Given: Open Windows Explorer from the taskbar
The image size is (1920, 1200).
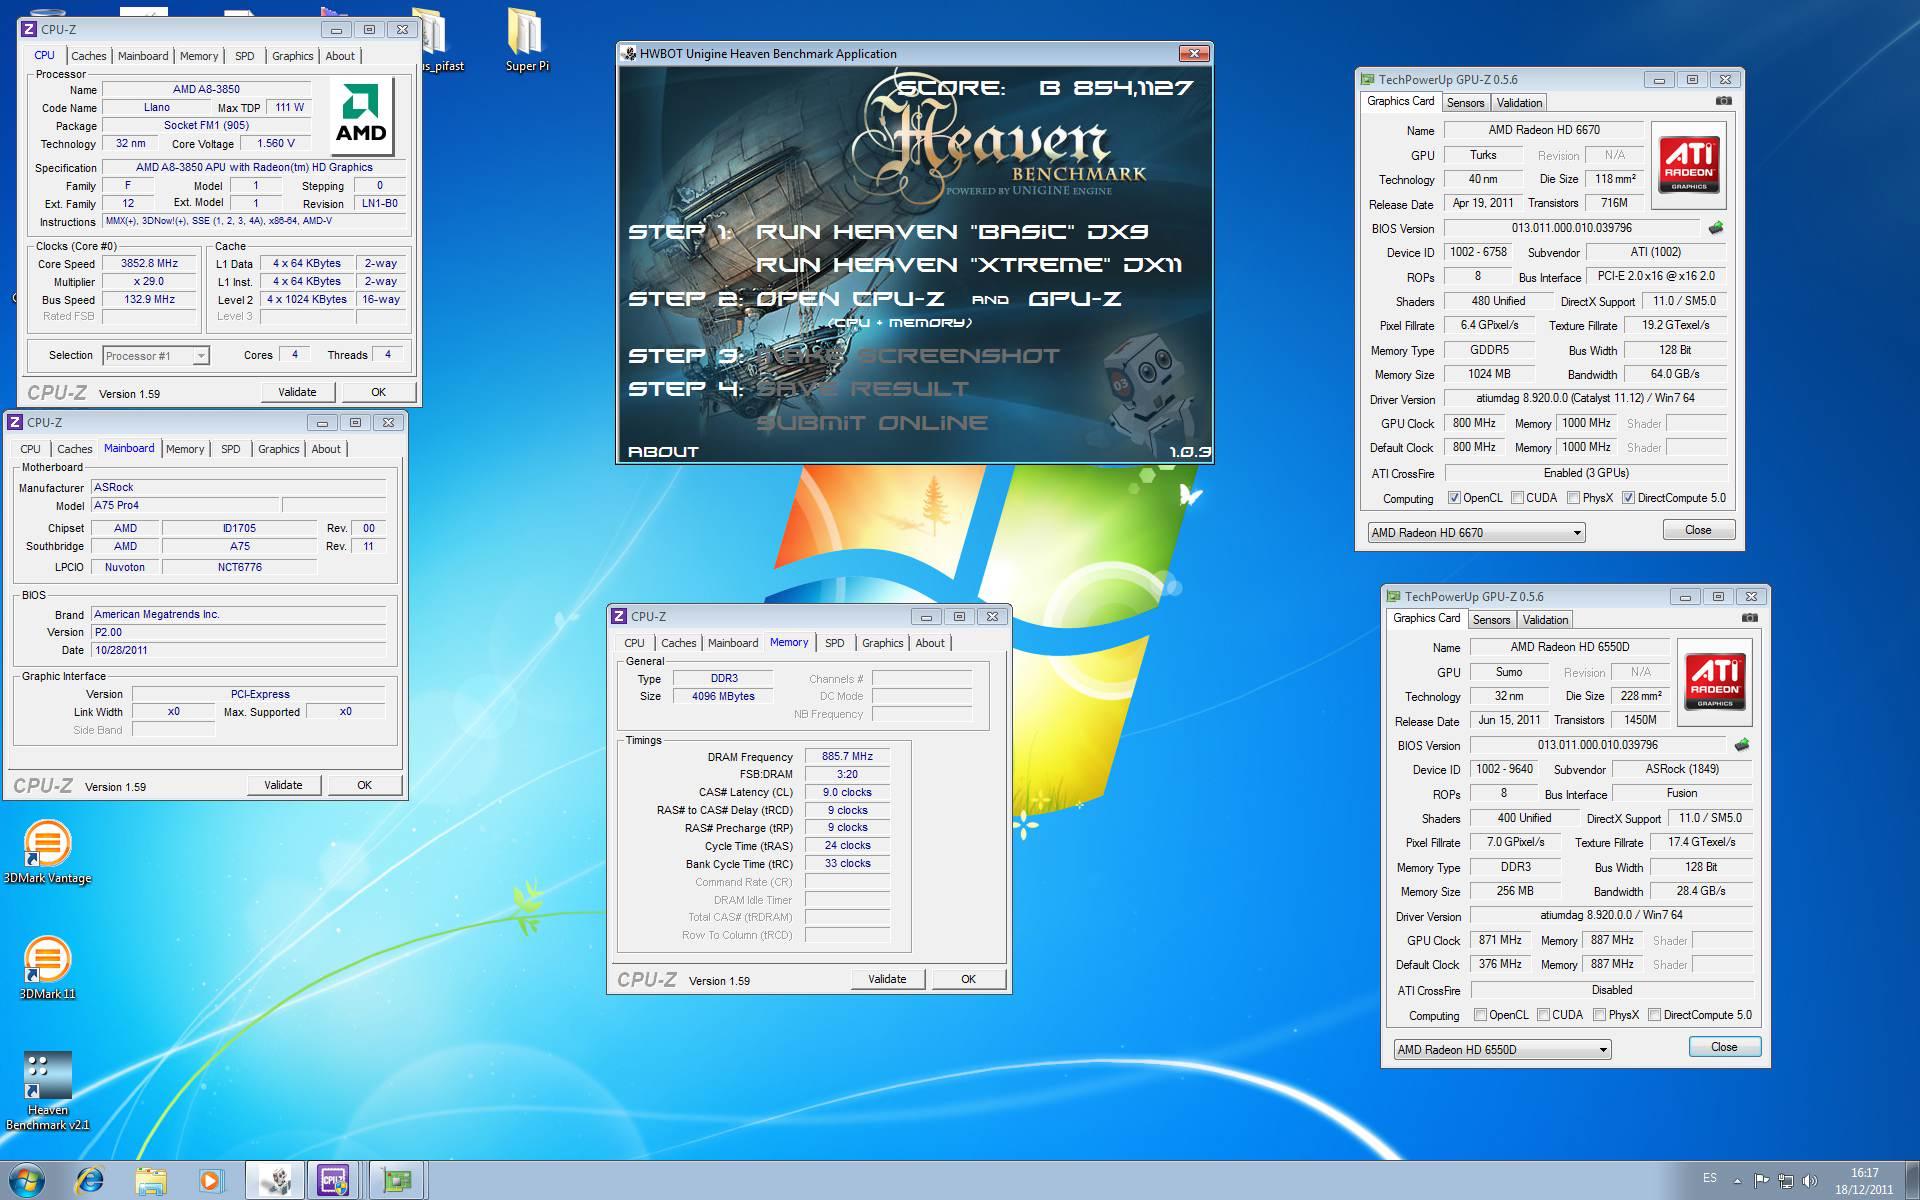Looking at the screenshot, I should coord(151,1181).
